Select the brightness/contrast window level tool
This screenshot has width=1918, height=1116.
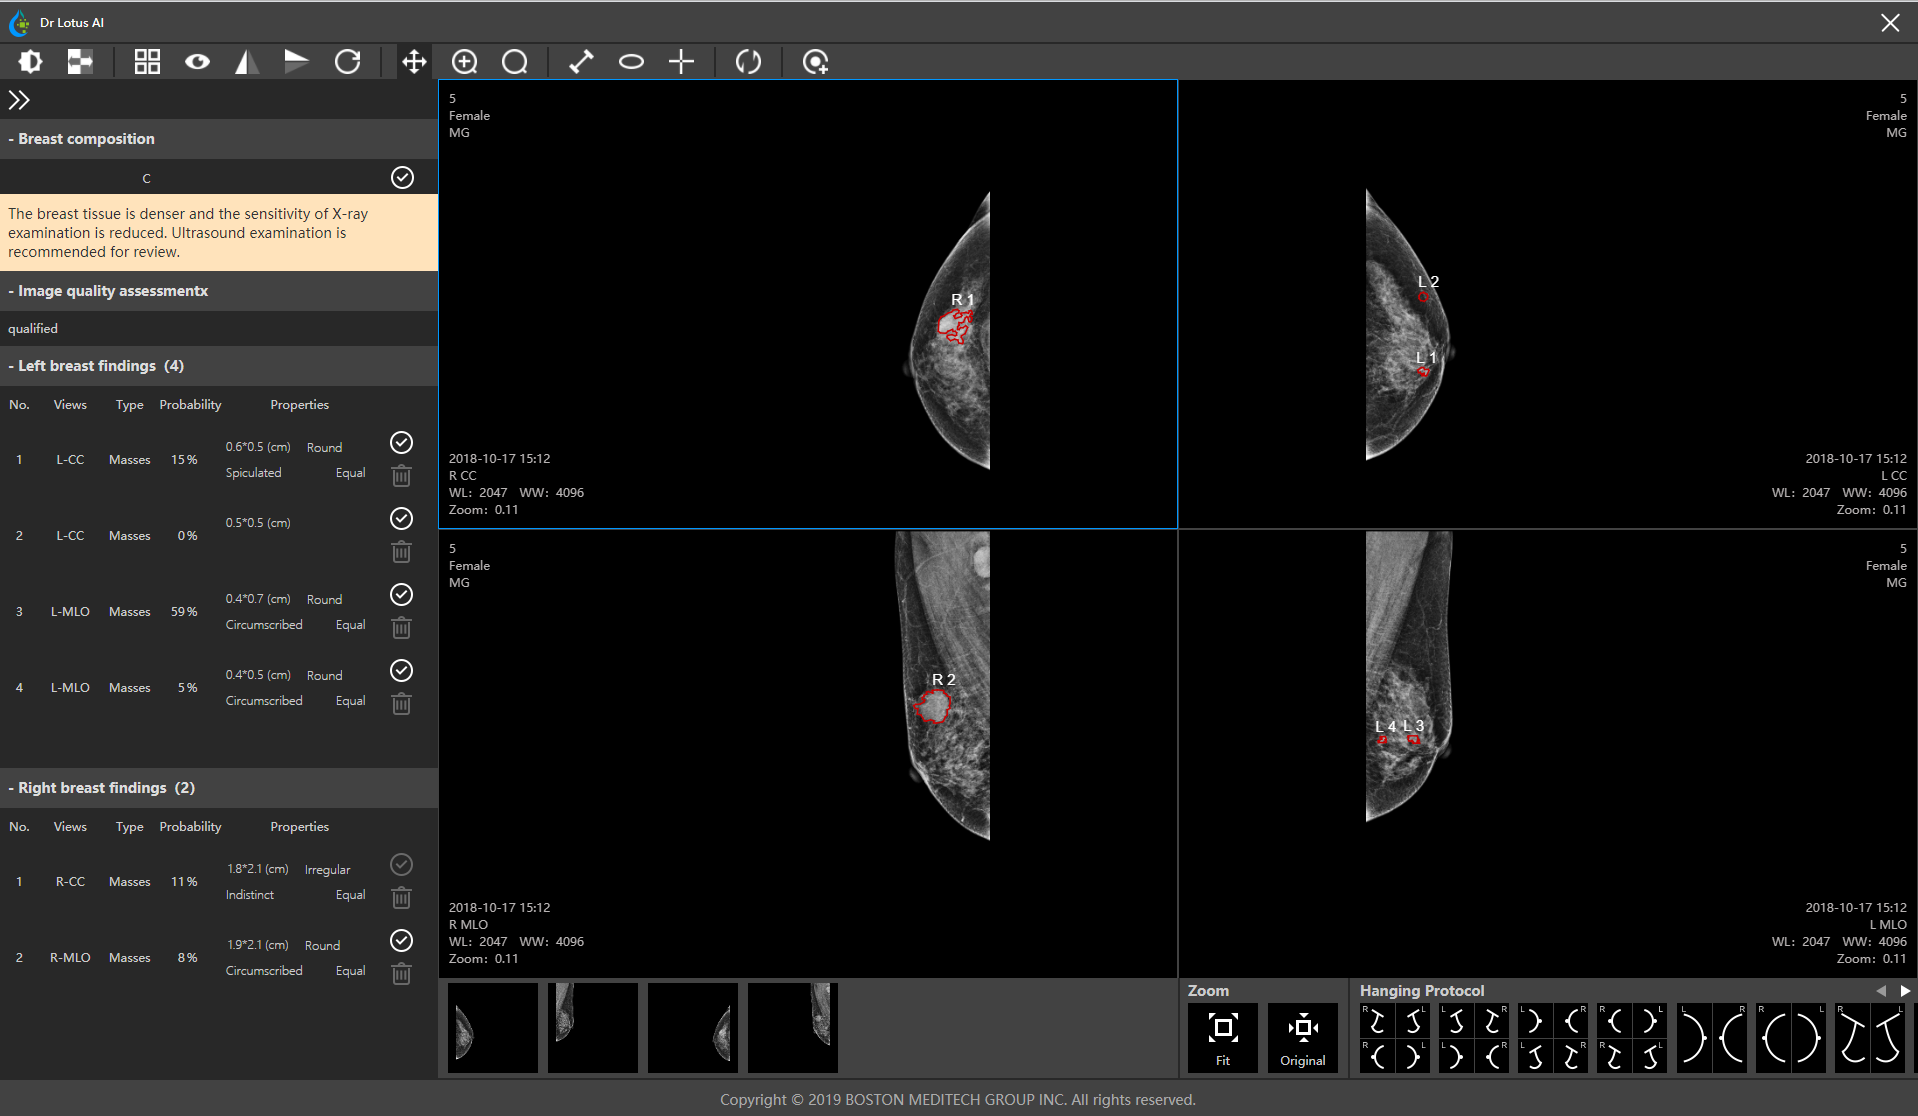30,62
